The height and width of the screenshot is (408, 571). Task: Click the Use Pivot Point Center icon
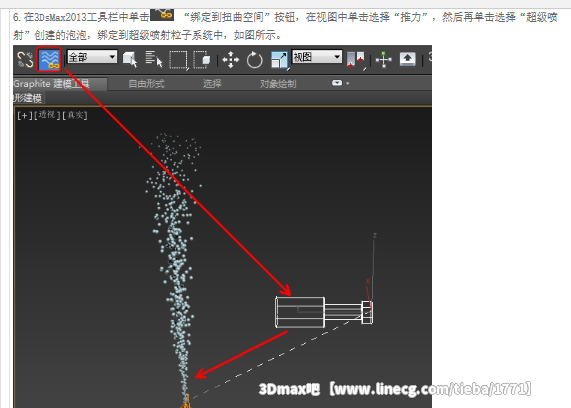(355, 60)
